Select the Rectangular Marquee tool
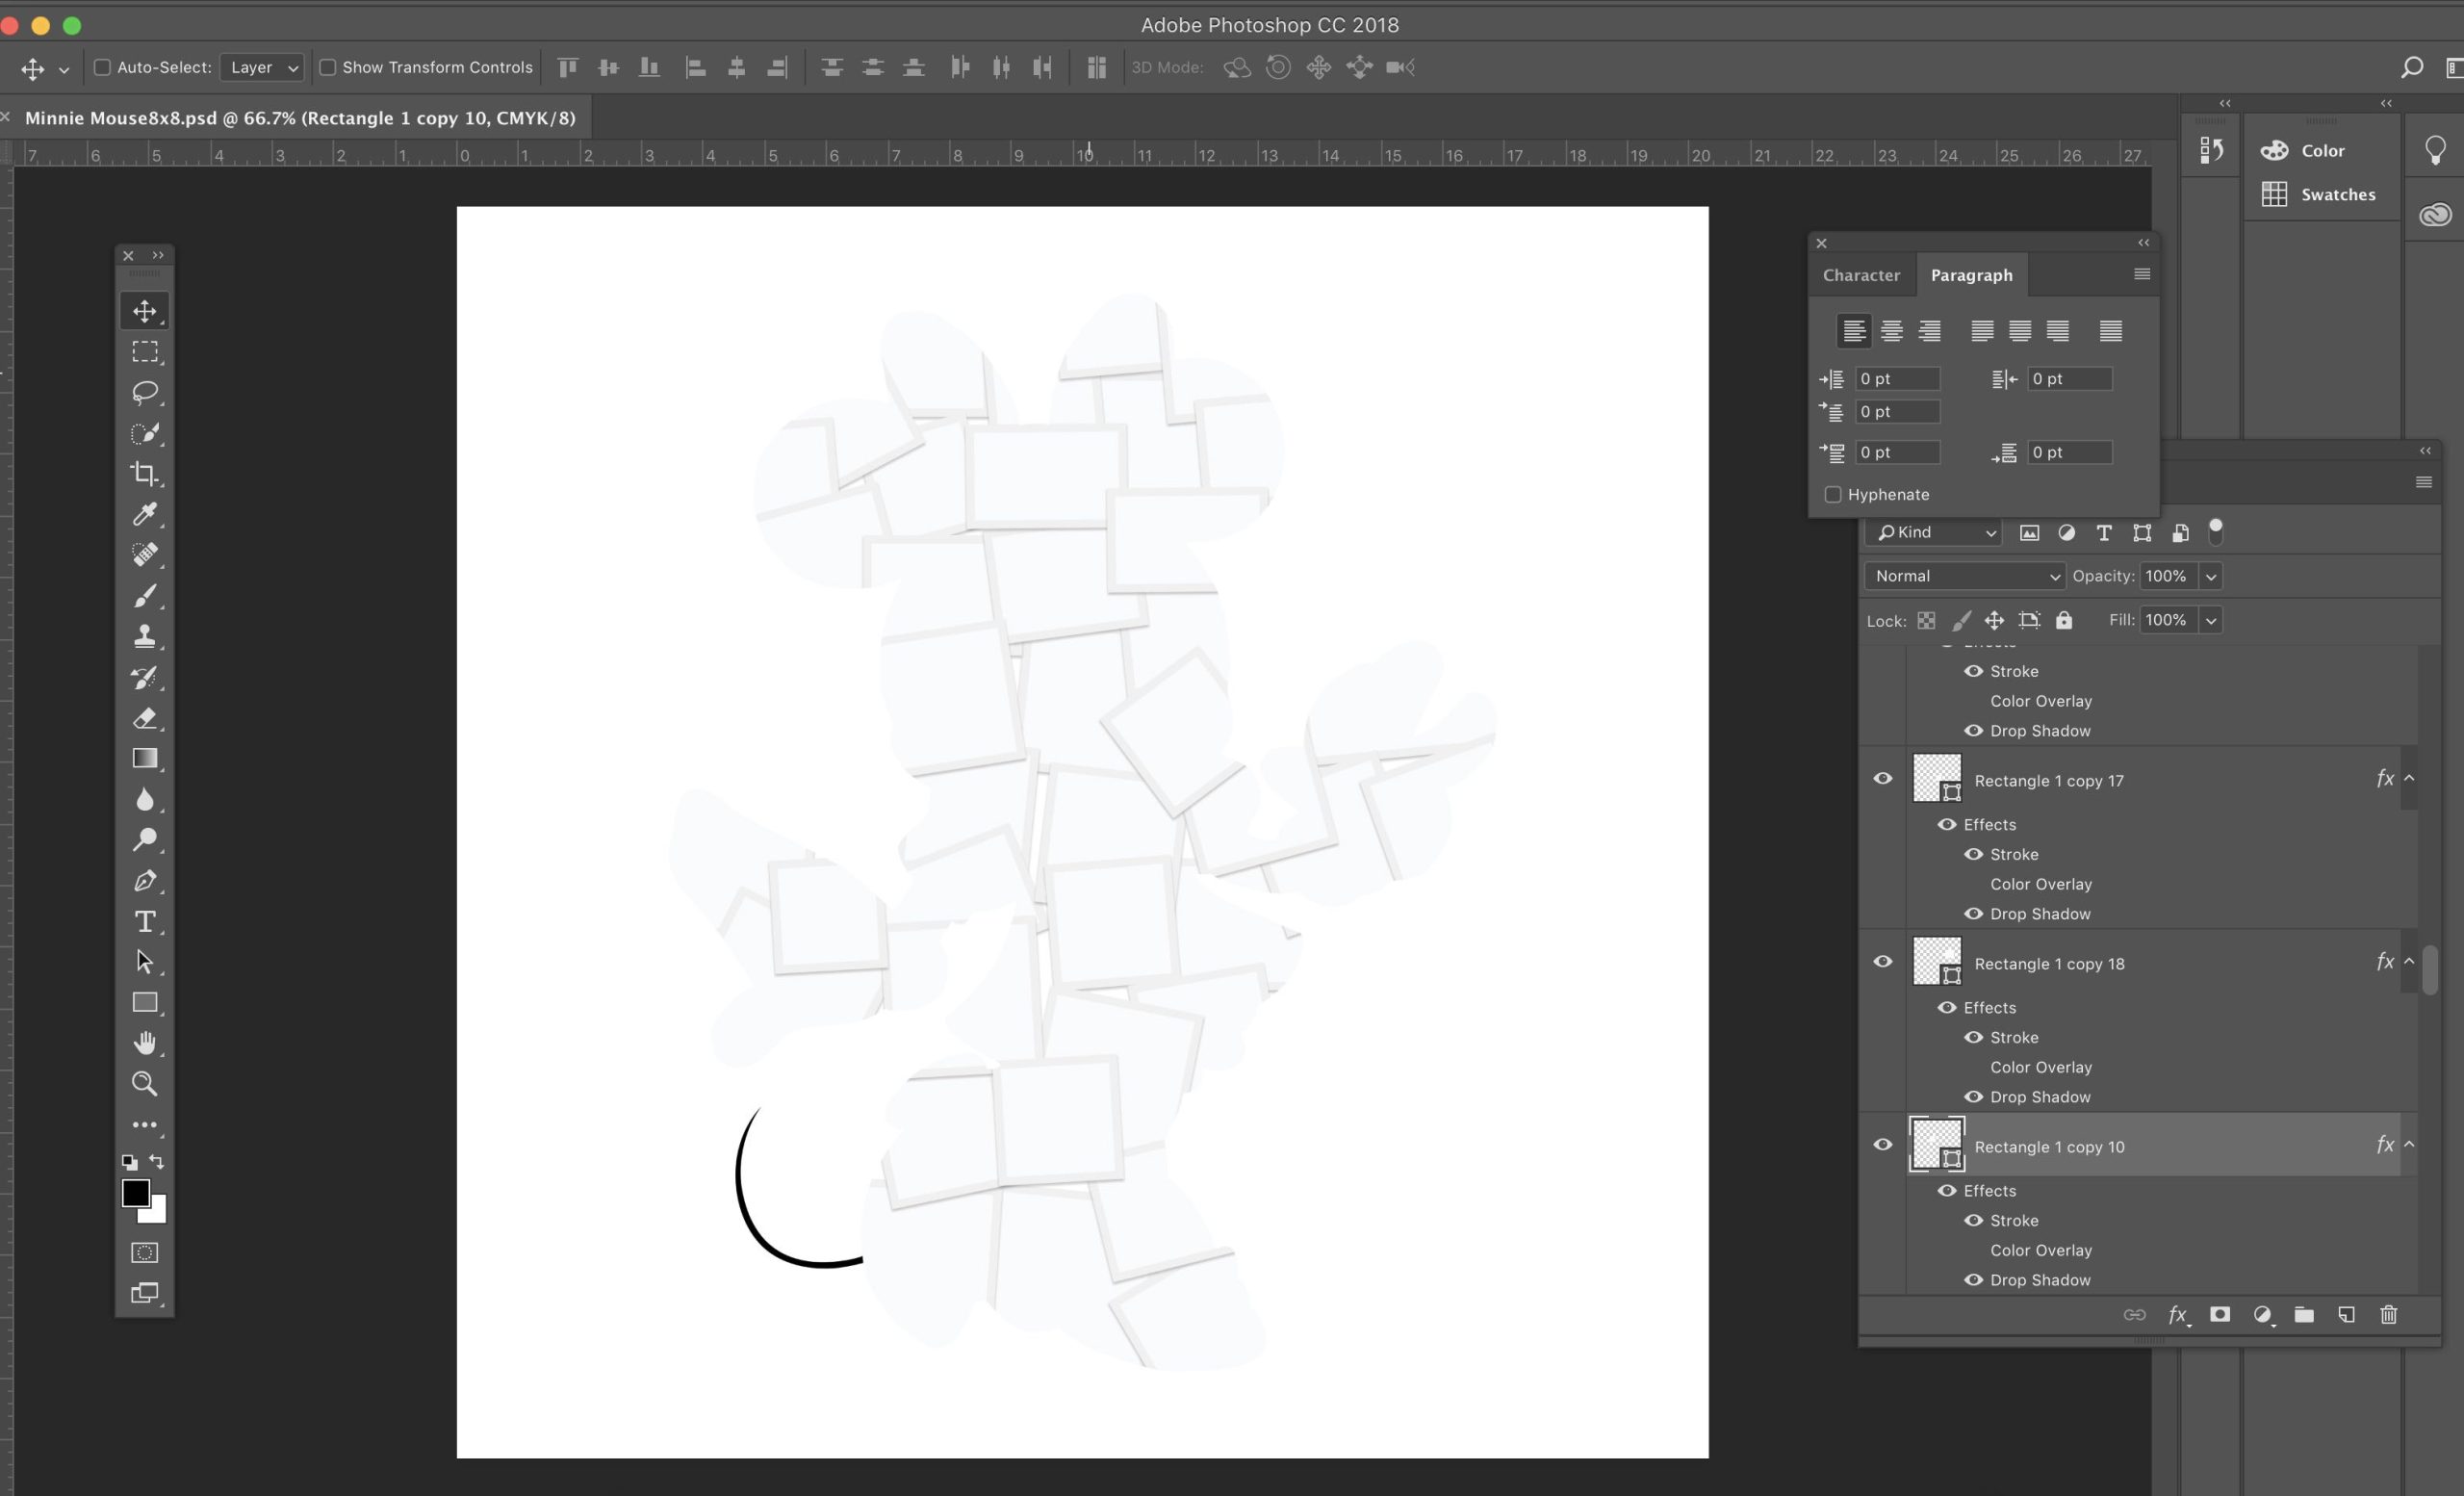The height and width of the screenshot is (1496, 2464). pyautogui.click(x=145, y=352)
